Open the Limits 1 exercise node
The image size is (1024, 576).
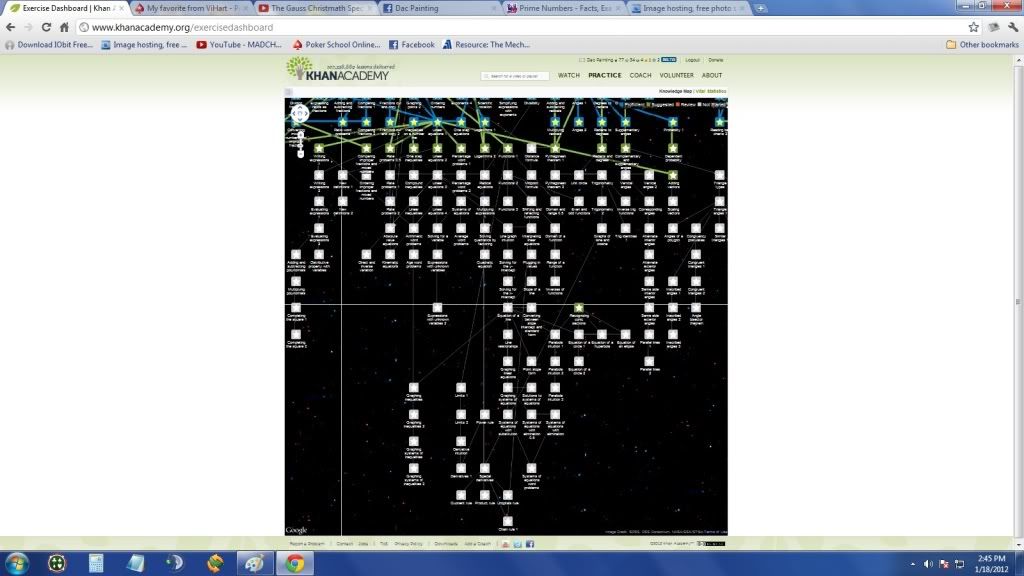pyautogui.click(x=460, y=386)
